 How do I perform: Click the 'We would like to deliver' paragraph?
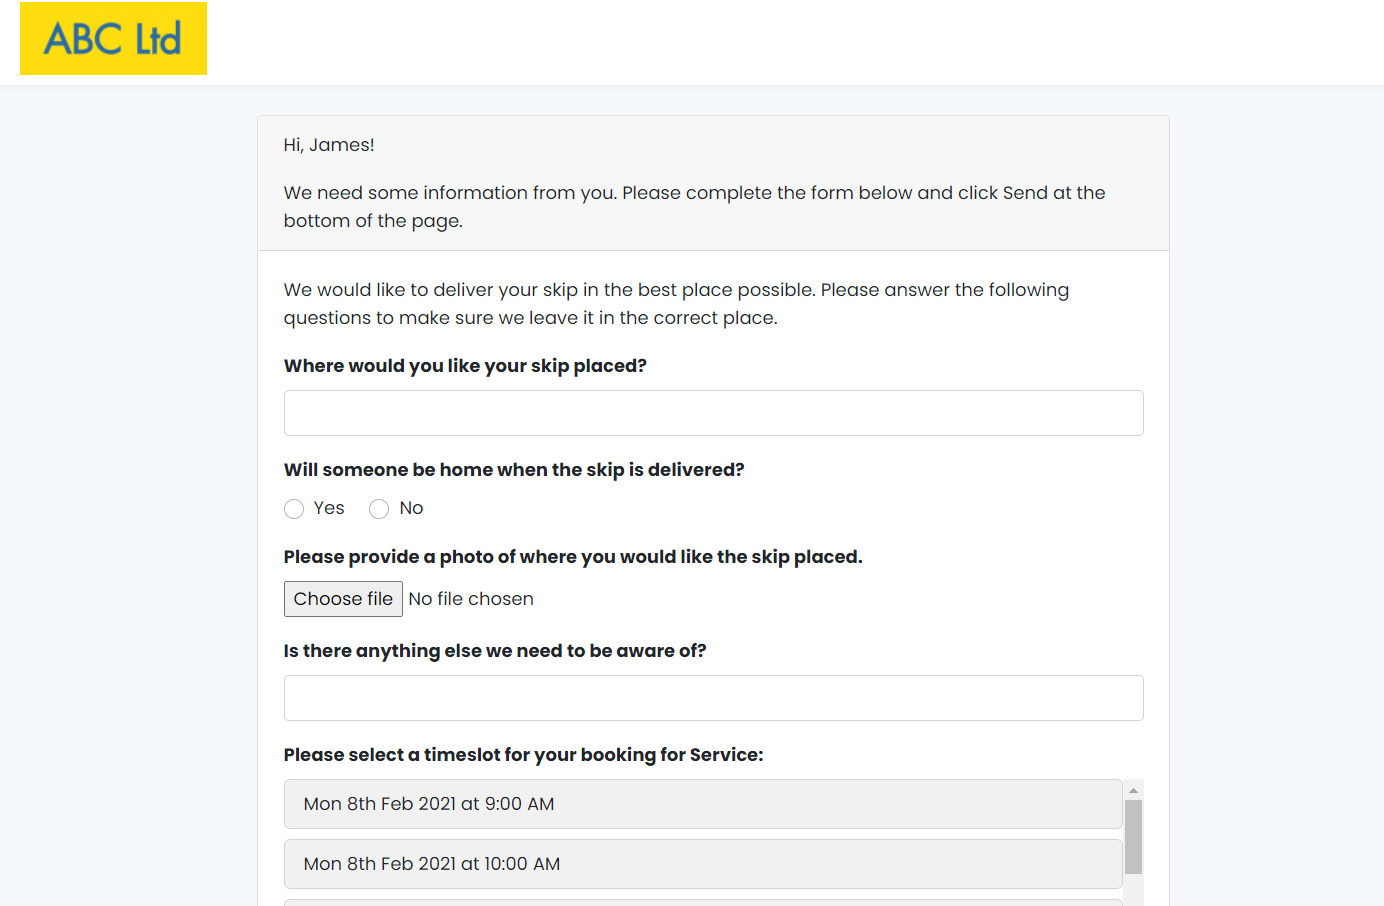pos(676,304)
